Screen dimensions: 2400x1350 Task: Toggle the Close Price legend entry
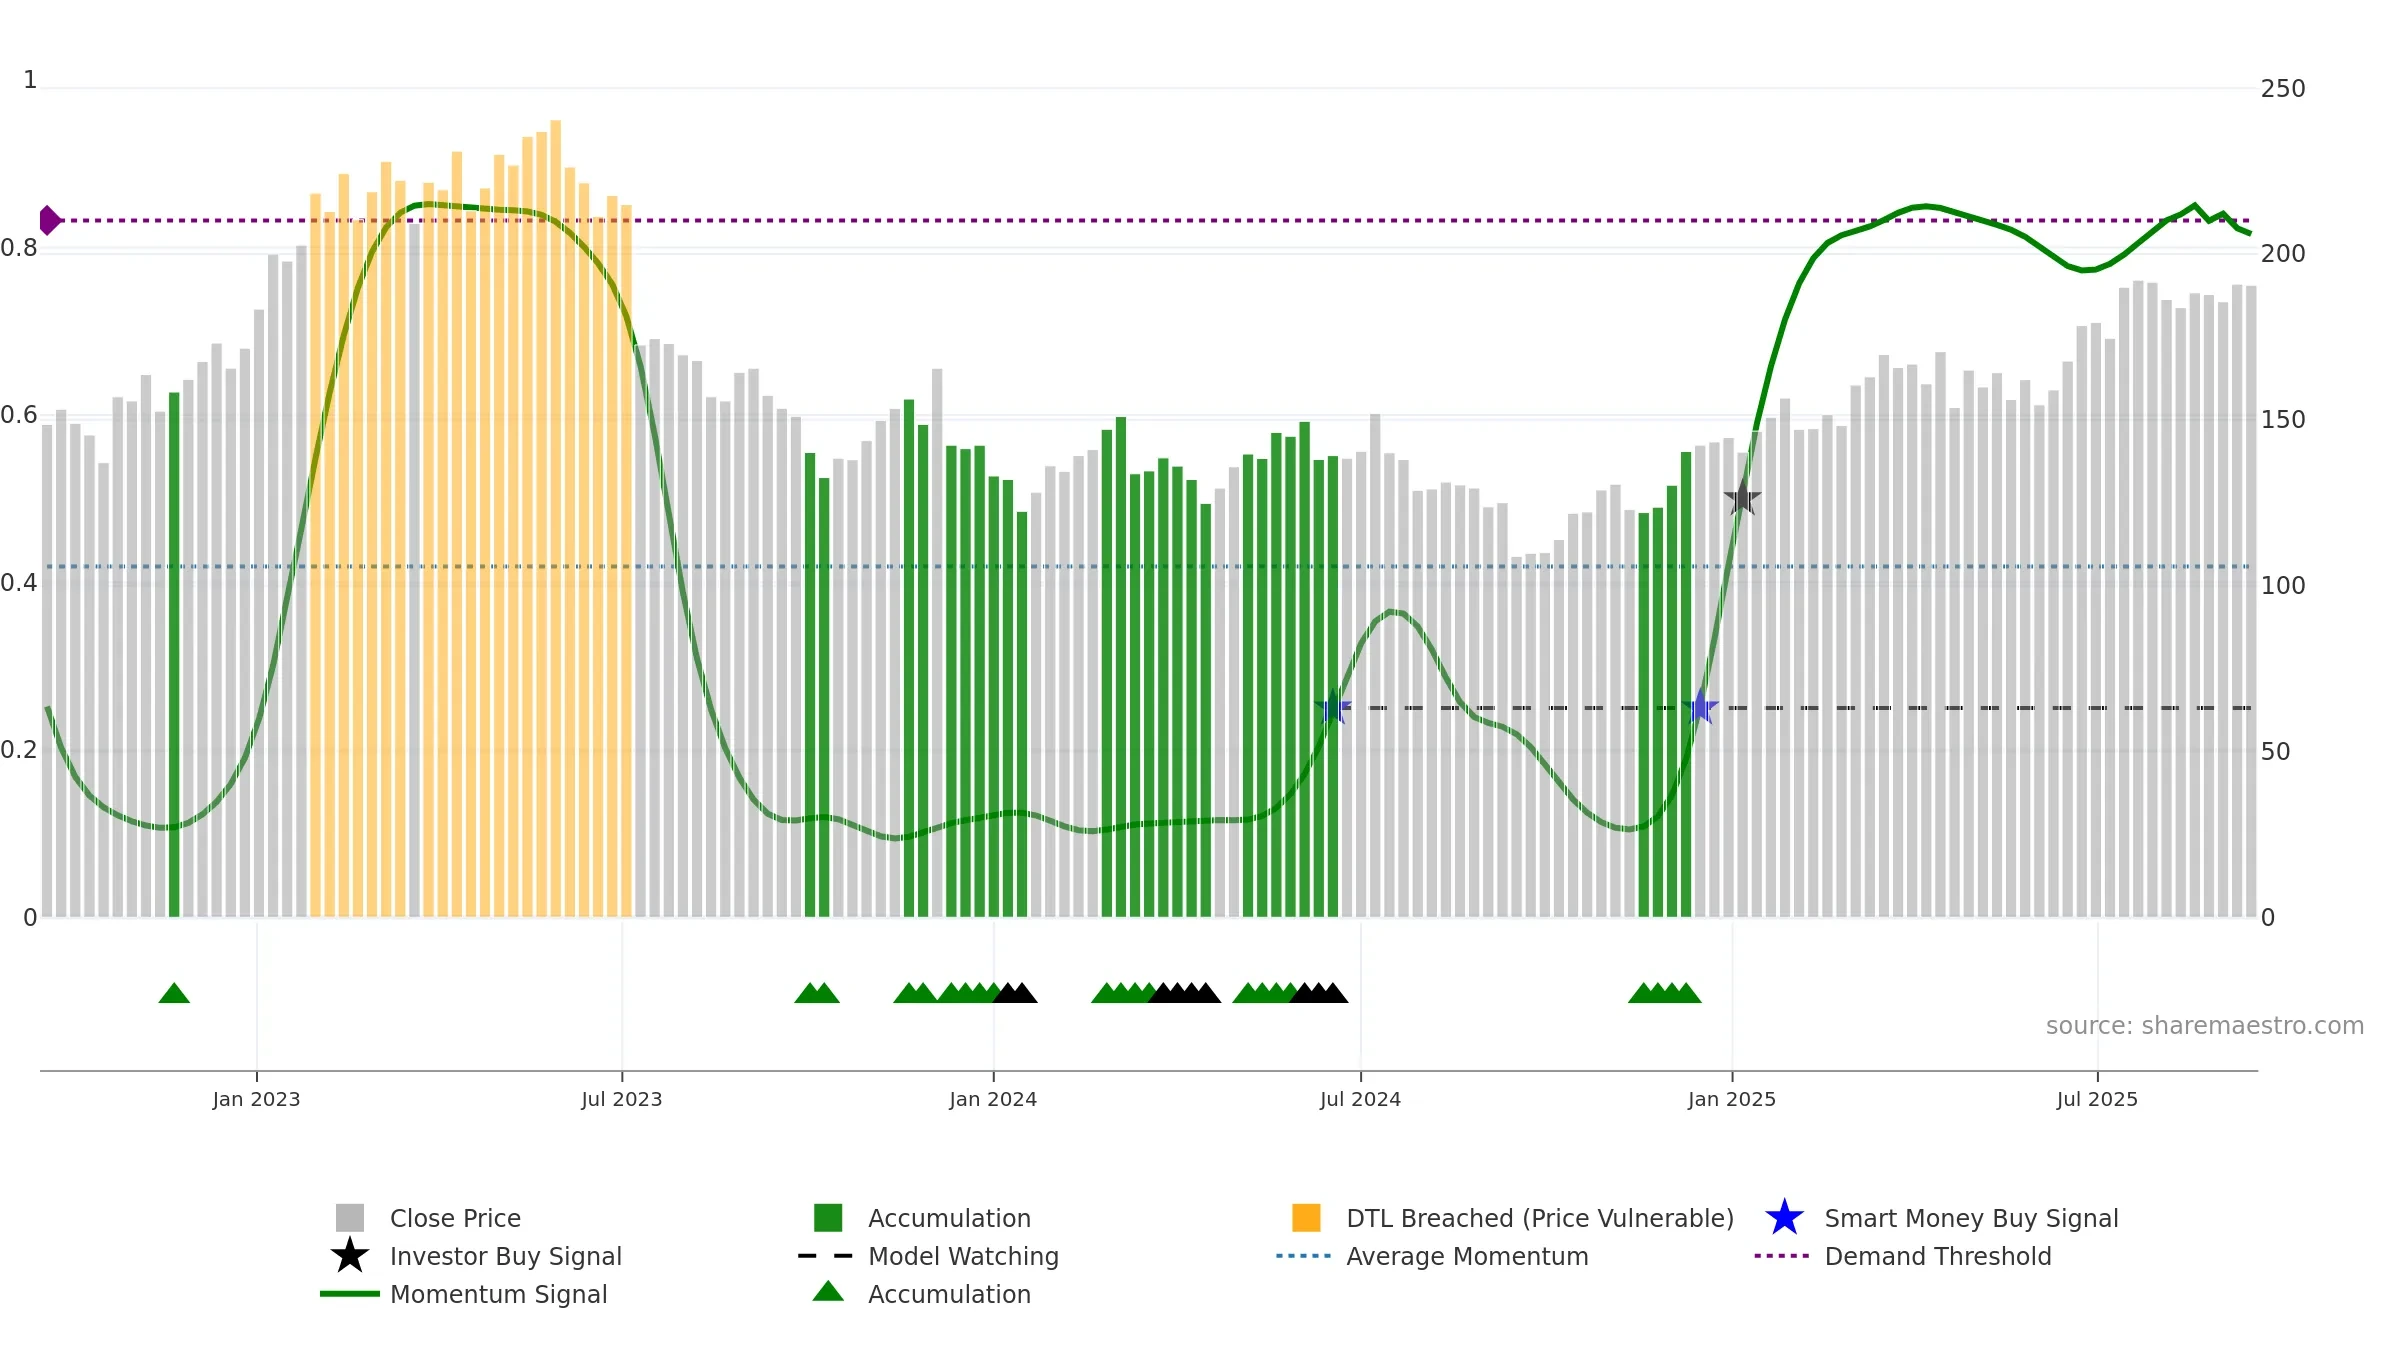point(455,1218)
